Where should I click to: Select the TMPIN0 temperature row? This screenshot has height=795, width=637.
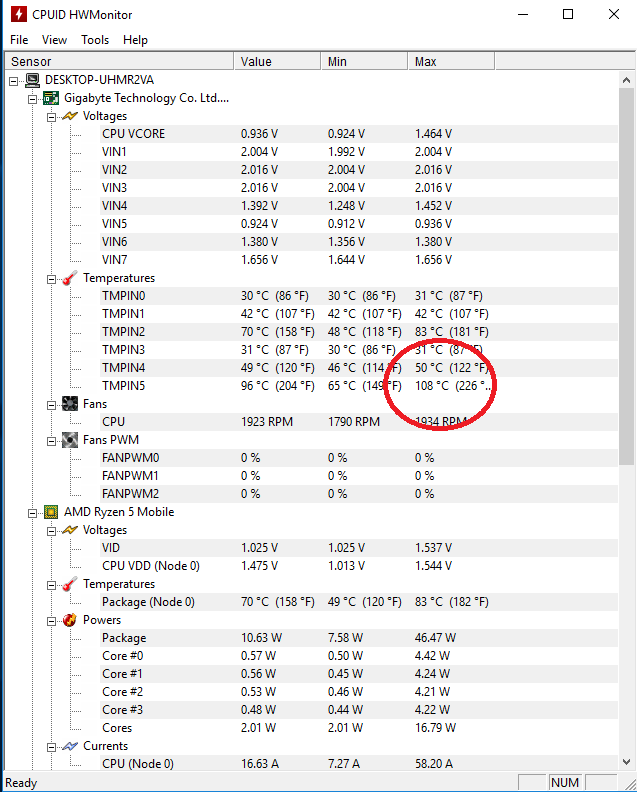click(359, 296)
